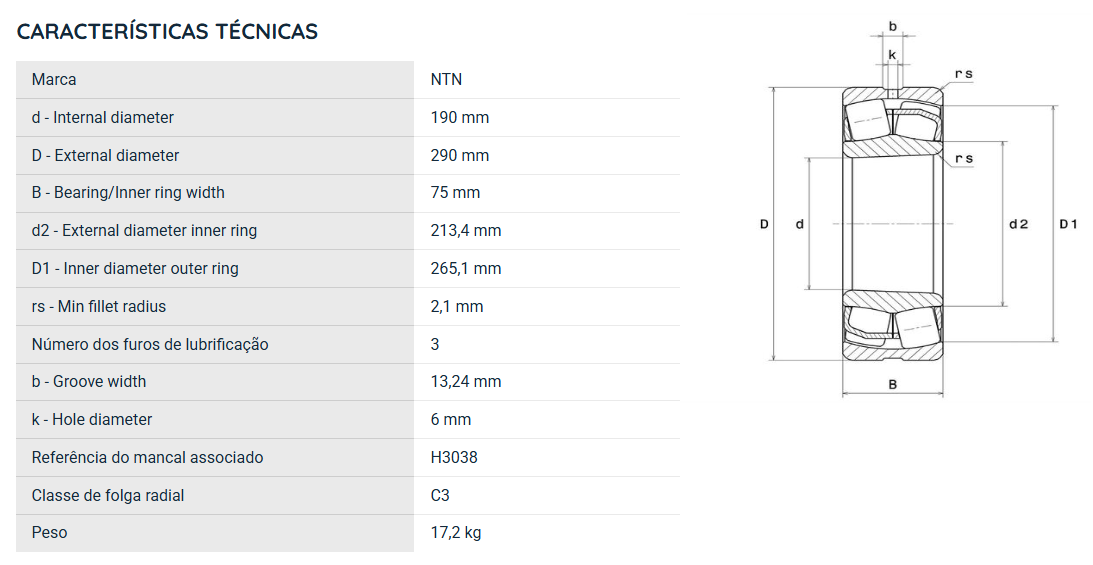
Task: Select Número dos furos de lubrificação row
Action: pyautogui.click(x=348, y=344)
